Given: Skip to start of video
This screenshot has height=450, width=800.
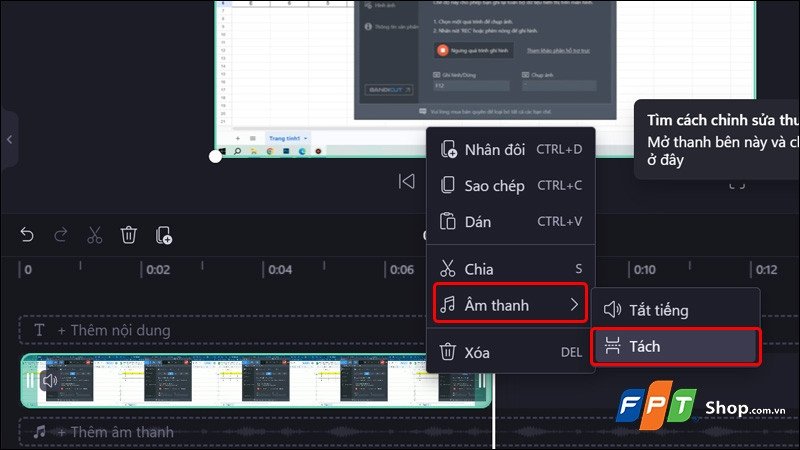Looking at the screenshot, I should [x=407, y=181].
